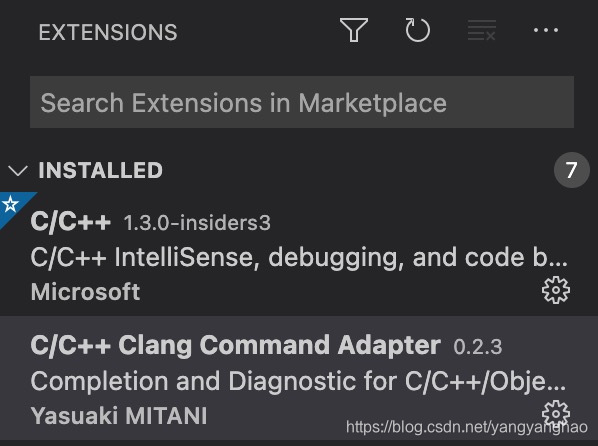Screen dimensions: 598x446
Task: Open Views and More Actions ellipsis
Action: 546,30
